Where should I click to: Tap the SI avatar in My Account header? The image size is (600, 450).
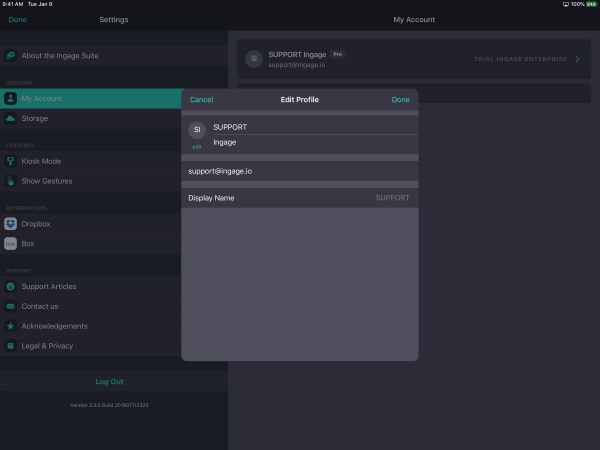point(254,59)
